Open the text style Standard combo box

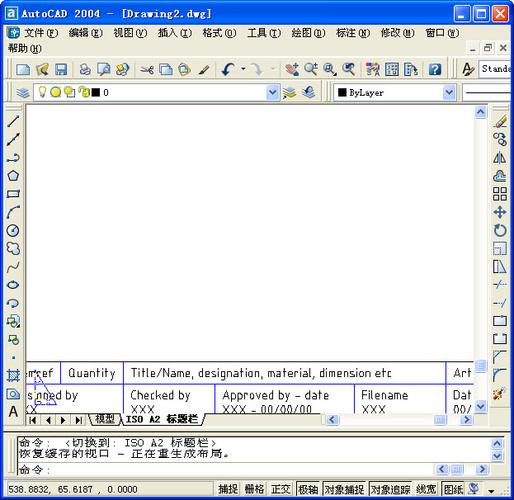pyautogui.click(x=495, y=69)
